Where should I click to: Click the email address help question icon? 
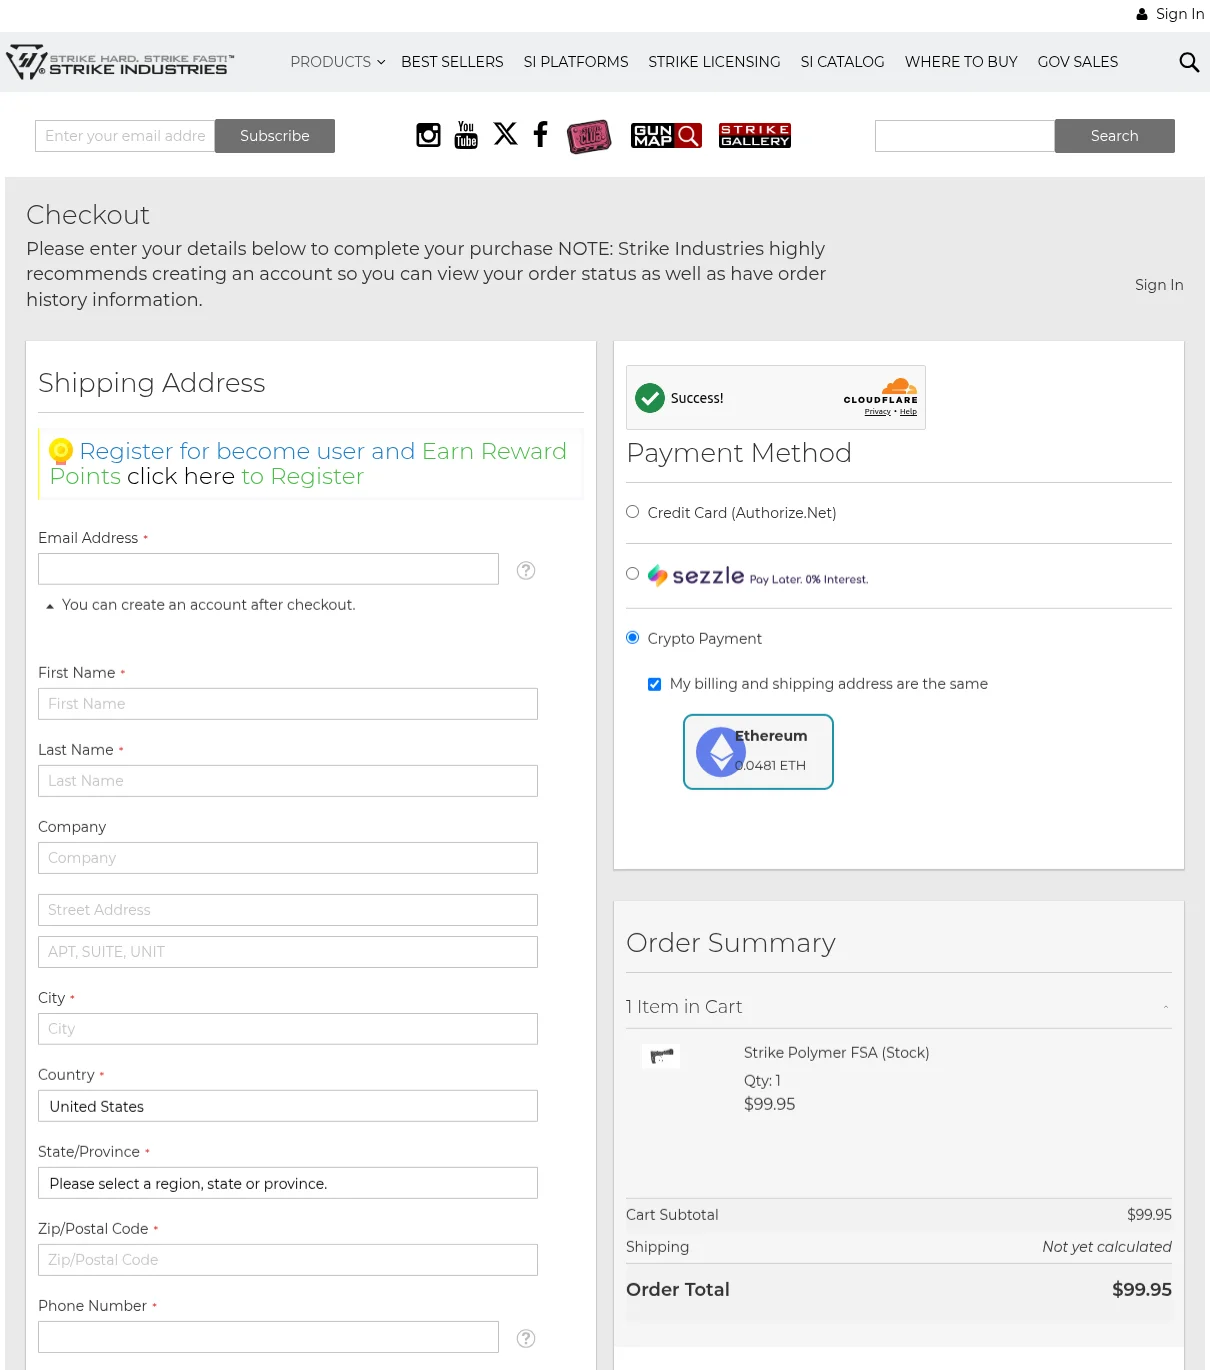tap(526, 570)
